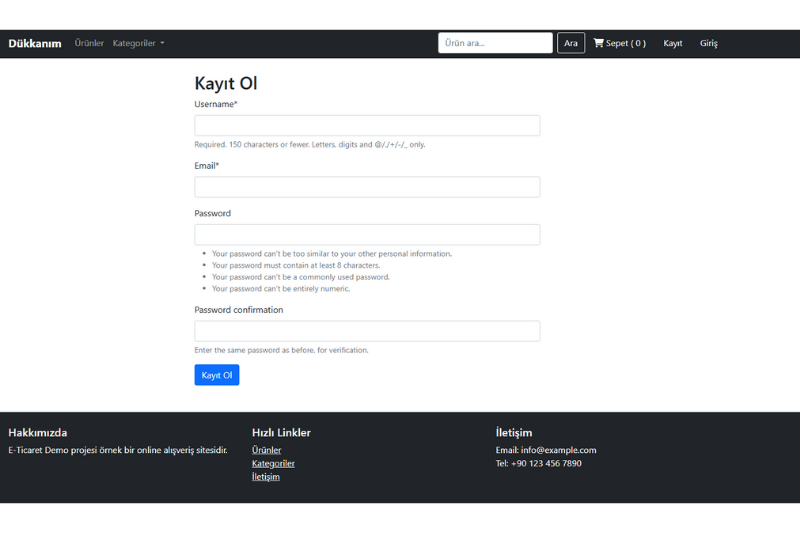Click the Password confirmation label
This screenshot has height=533, width=800.
[239, 310]
